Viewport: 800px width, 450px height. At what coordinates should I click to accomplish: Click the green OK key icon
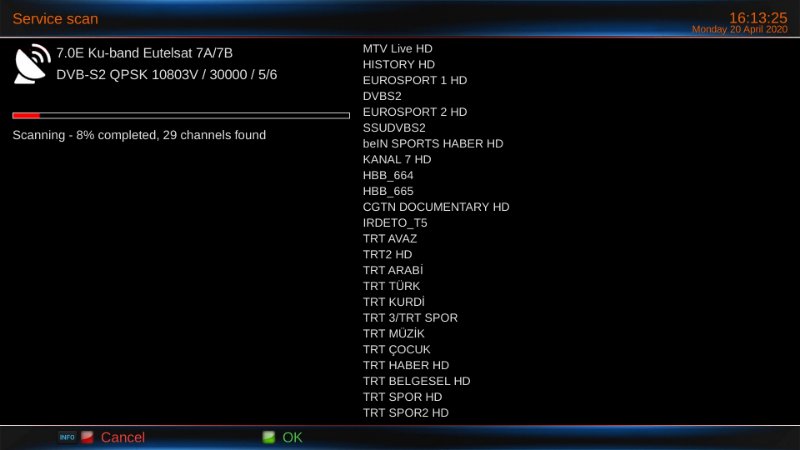click(x=268, y=437)
